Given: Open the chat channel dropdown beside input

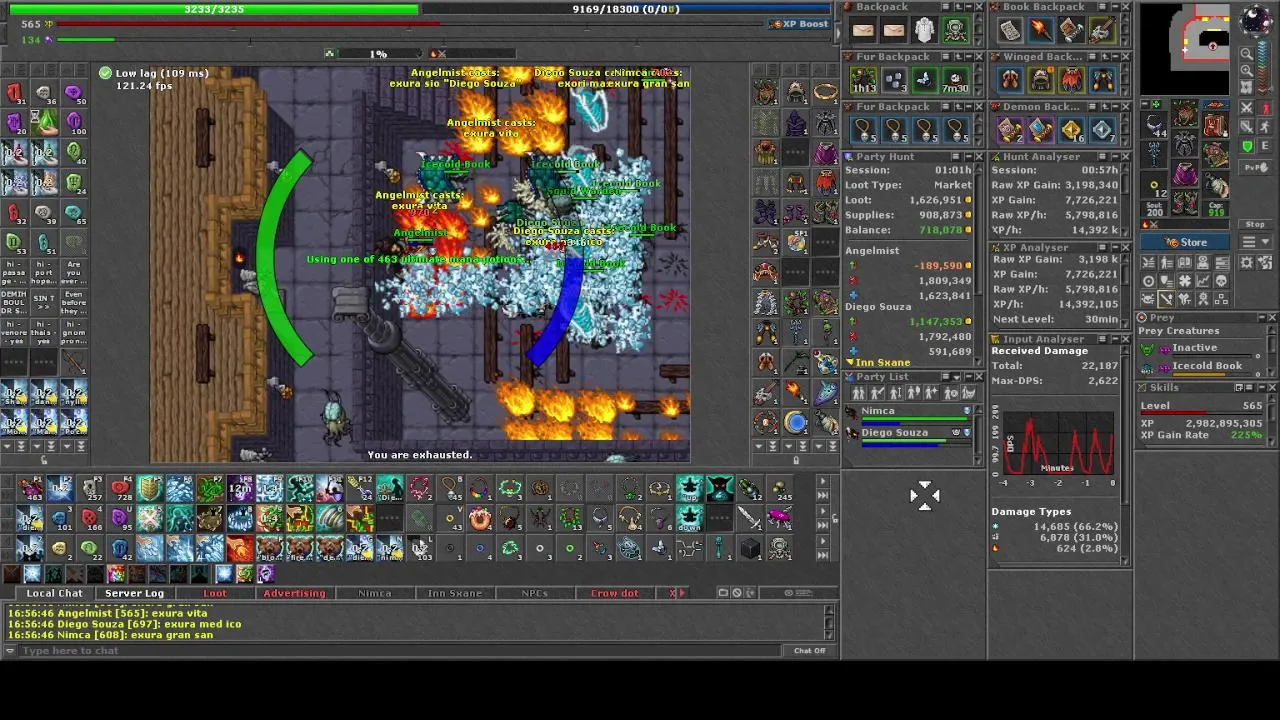Looking at the screenshot, I should (x=10, y=651).
